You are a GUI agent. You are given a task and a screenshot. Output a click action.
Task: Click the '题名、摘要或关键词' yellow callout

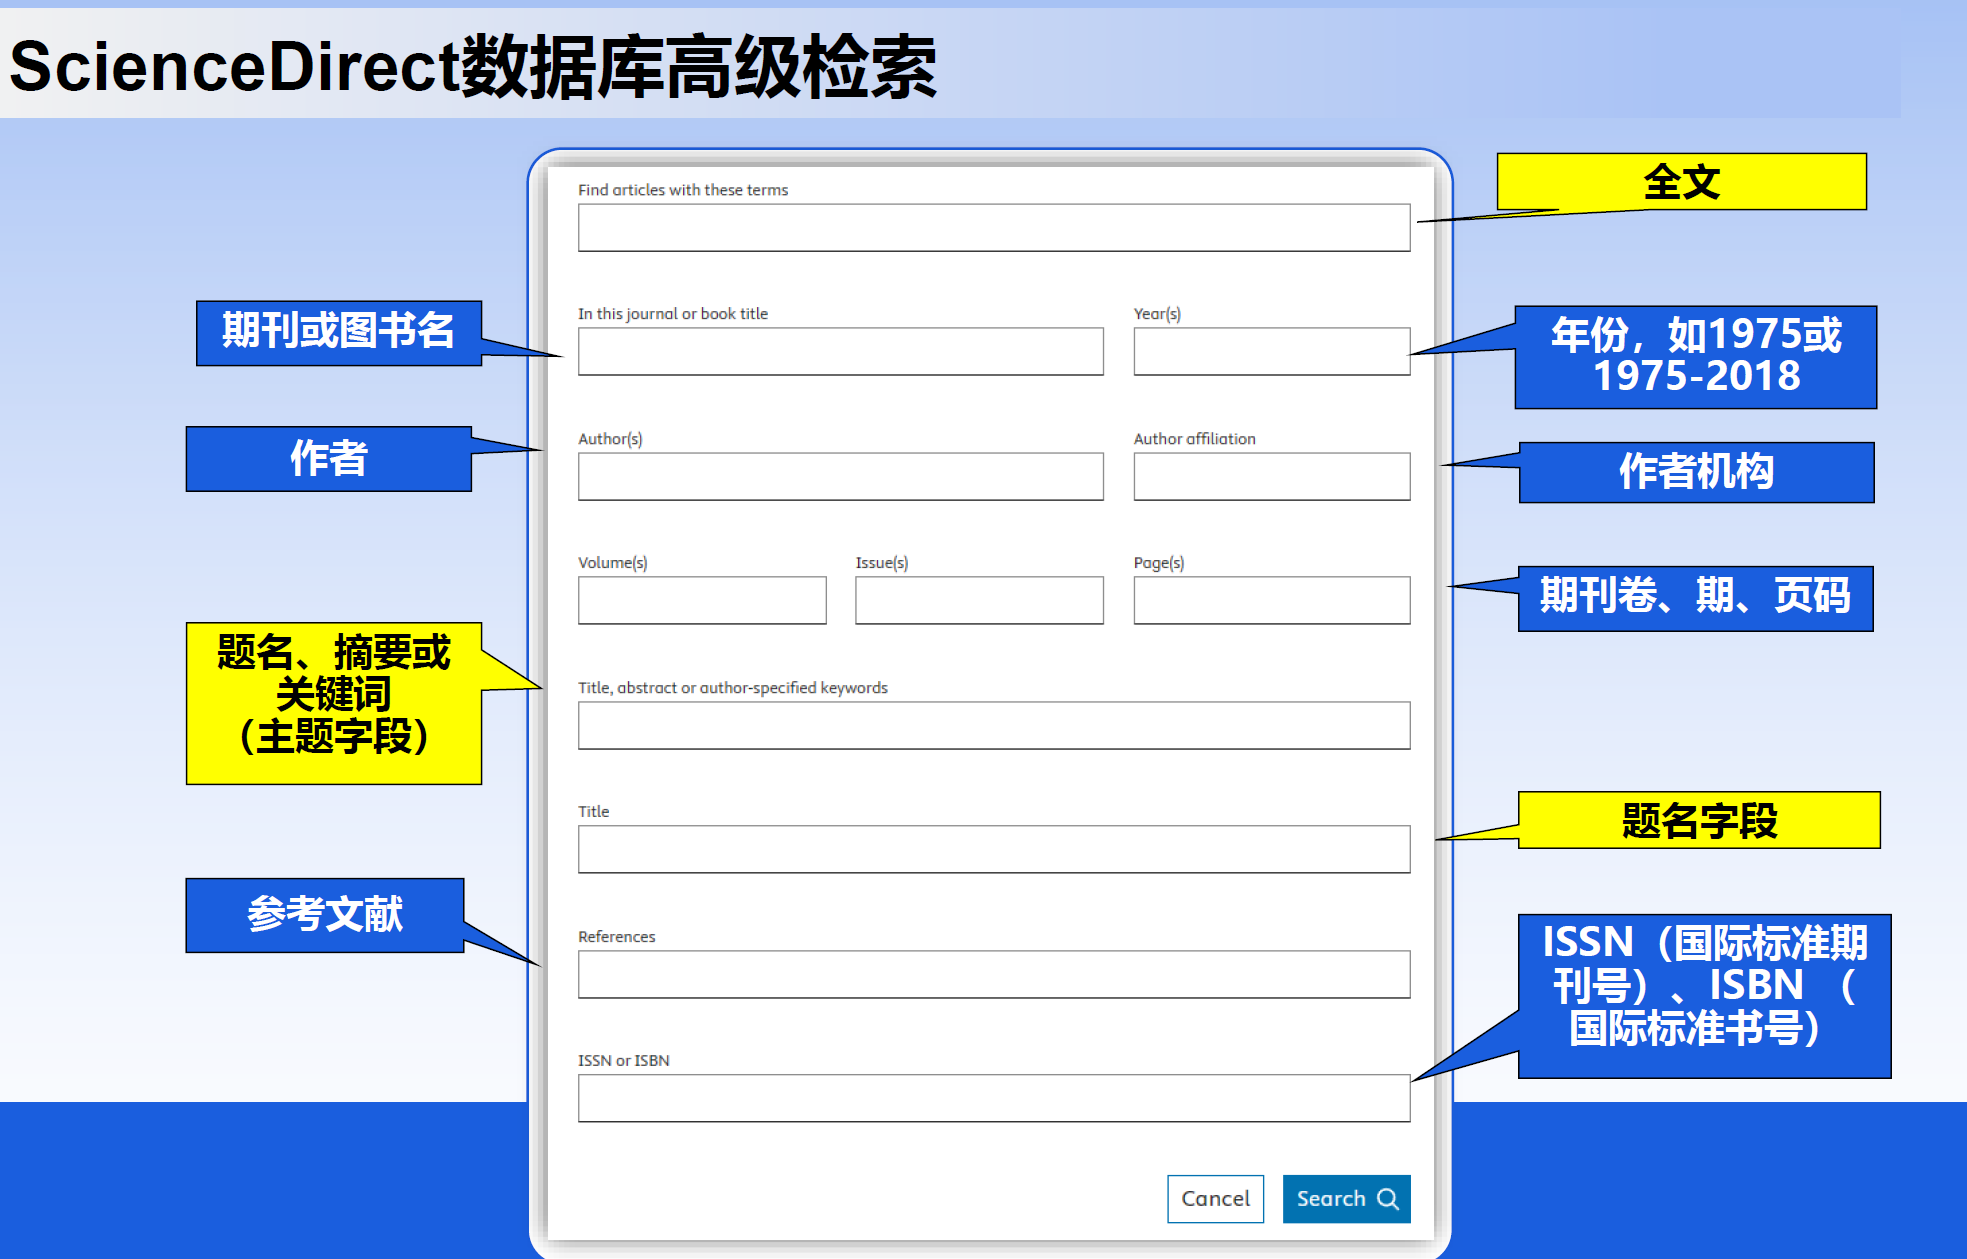pyautogui.click(x=334, y=703)
